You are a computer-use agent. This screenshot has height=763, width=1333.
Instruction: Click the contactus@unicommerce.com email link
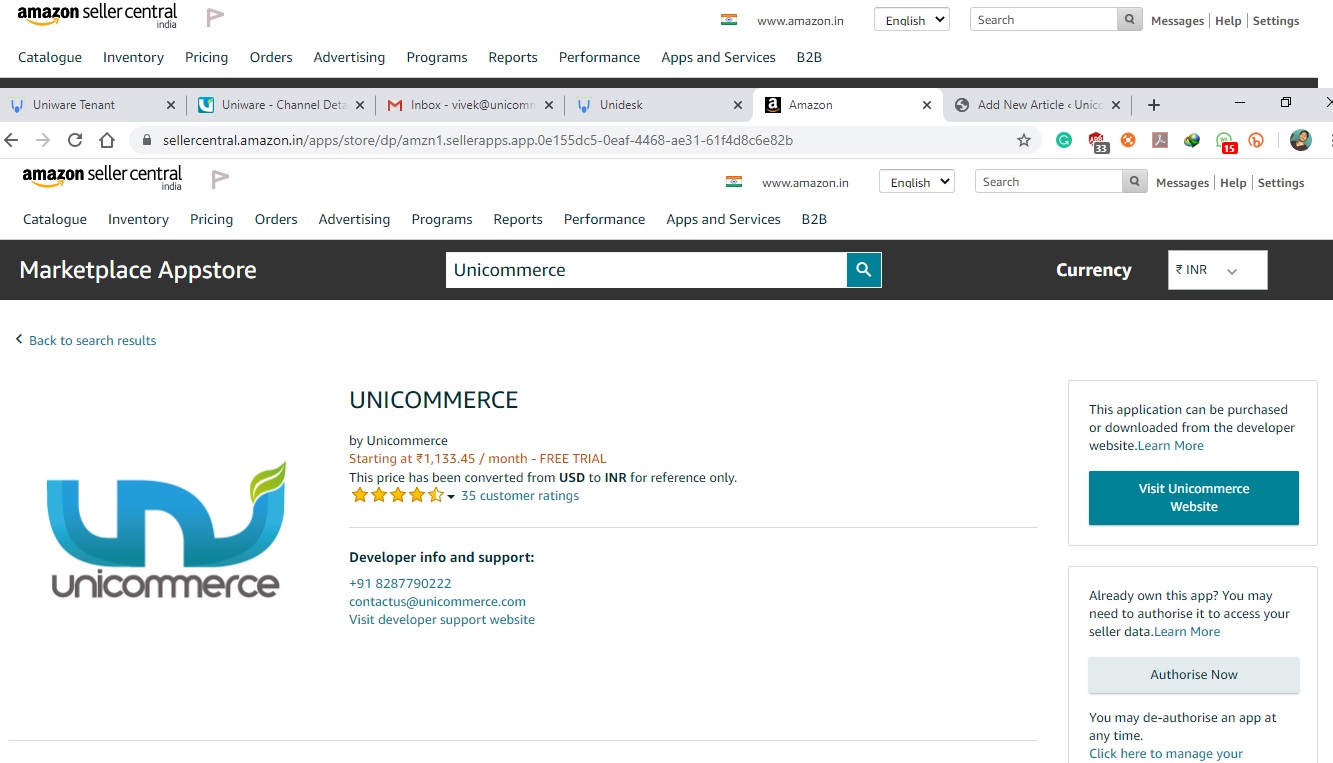pyautogui.click(x=437, y=602)
